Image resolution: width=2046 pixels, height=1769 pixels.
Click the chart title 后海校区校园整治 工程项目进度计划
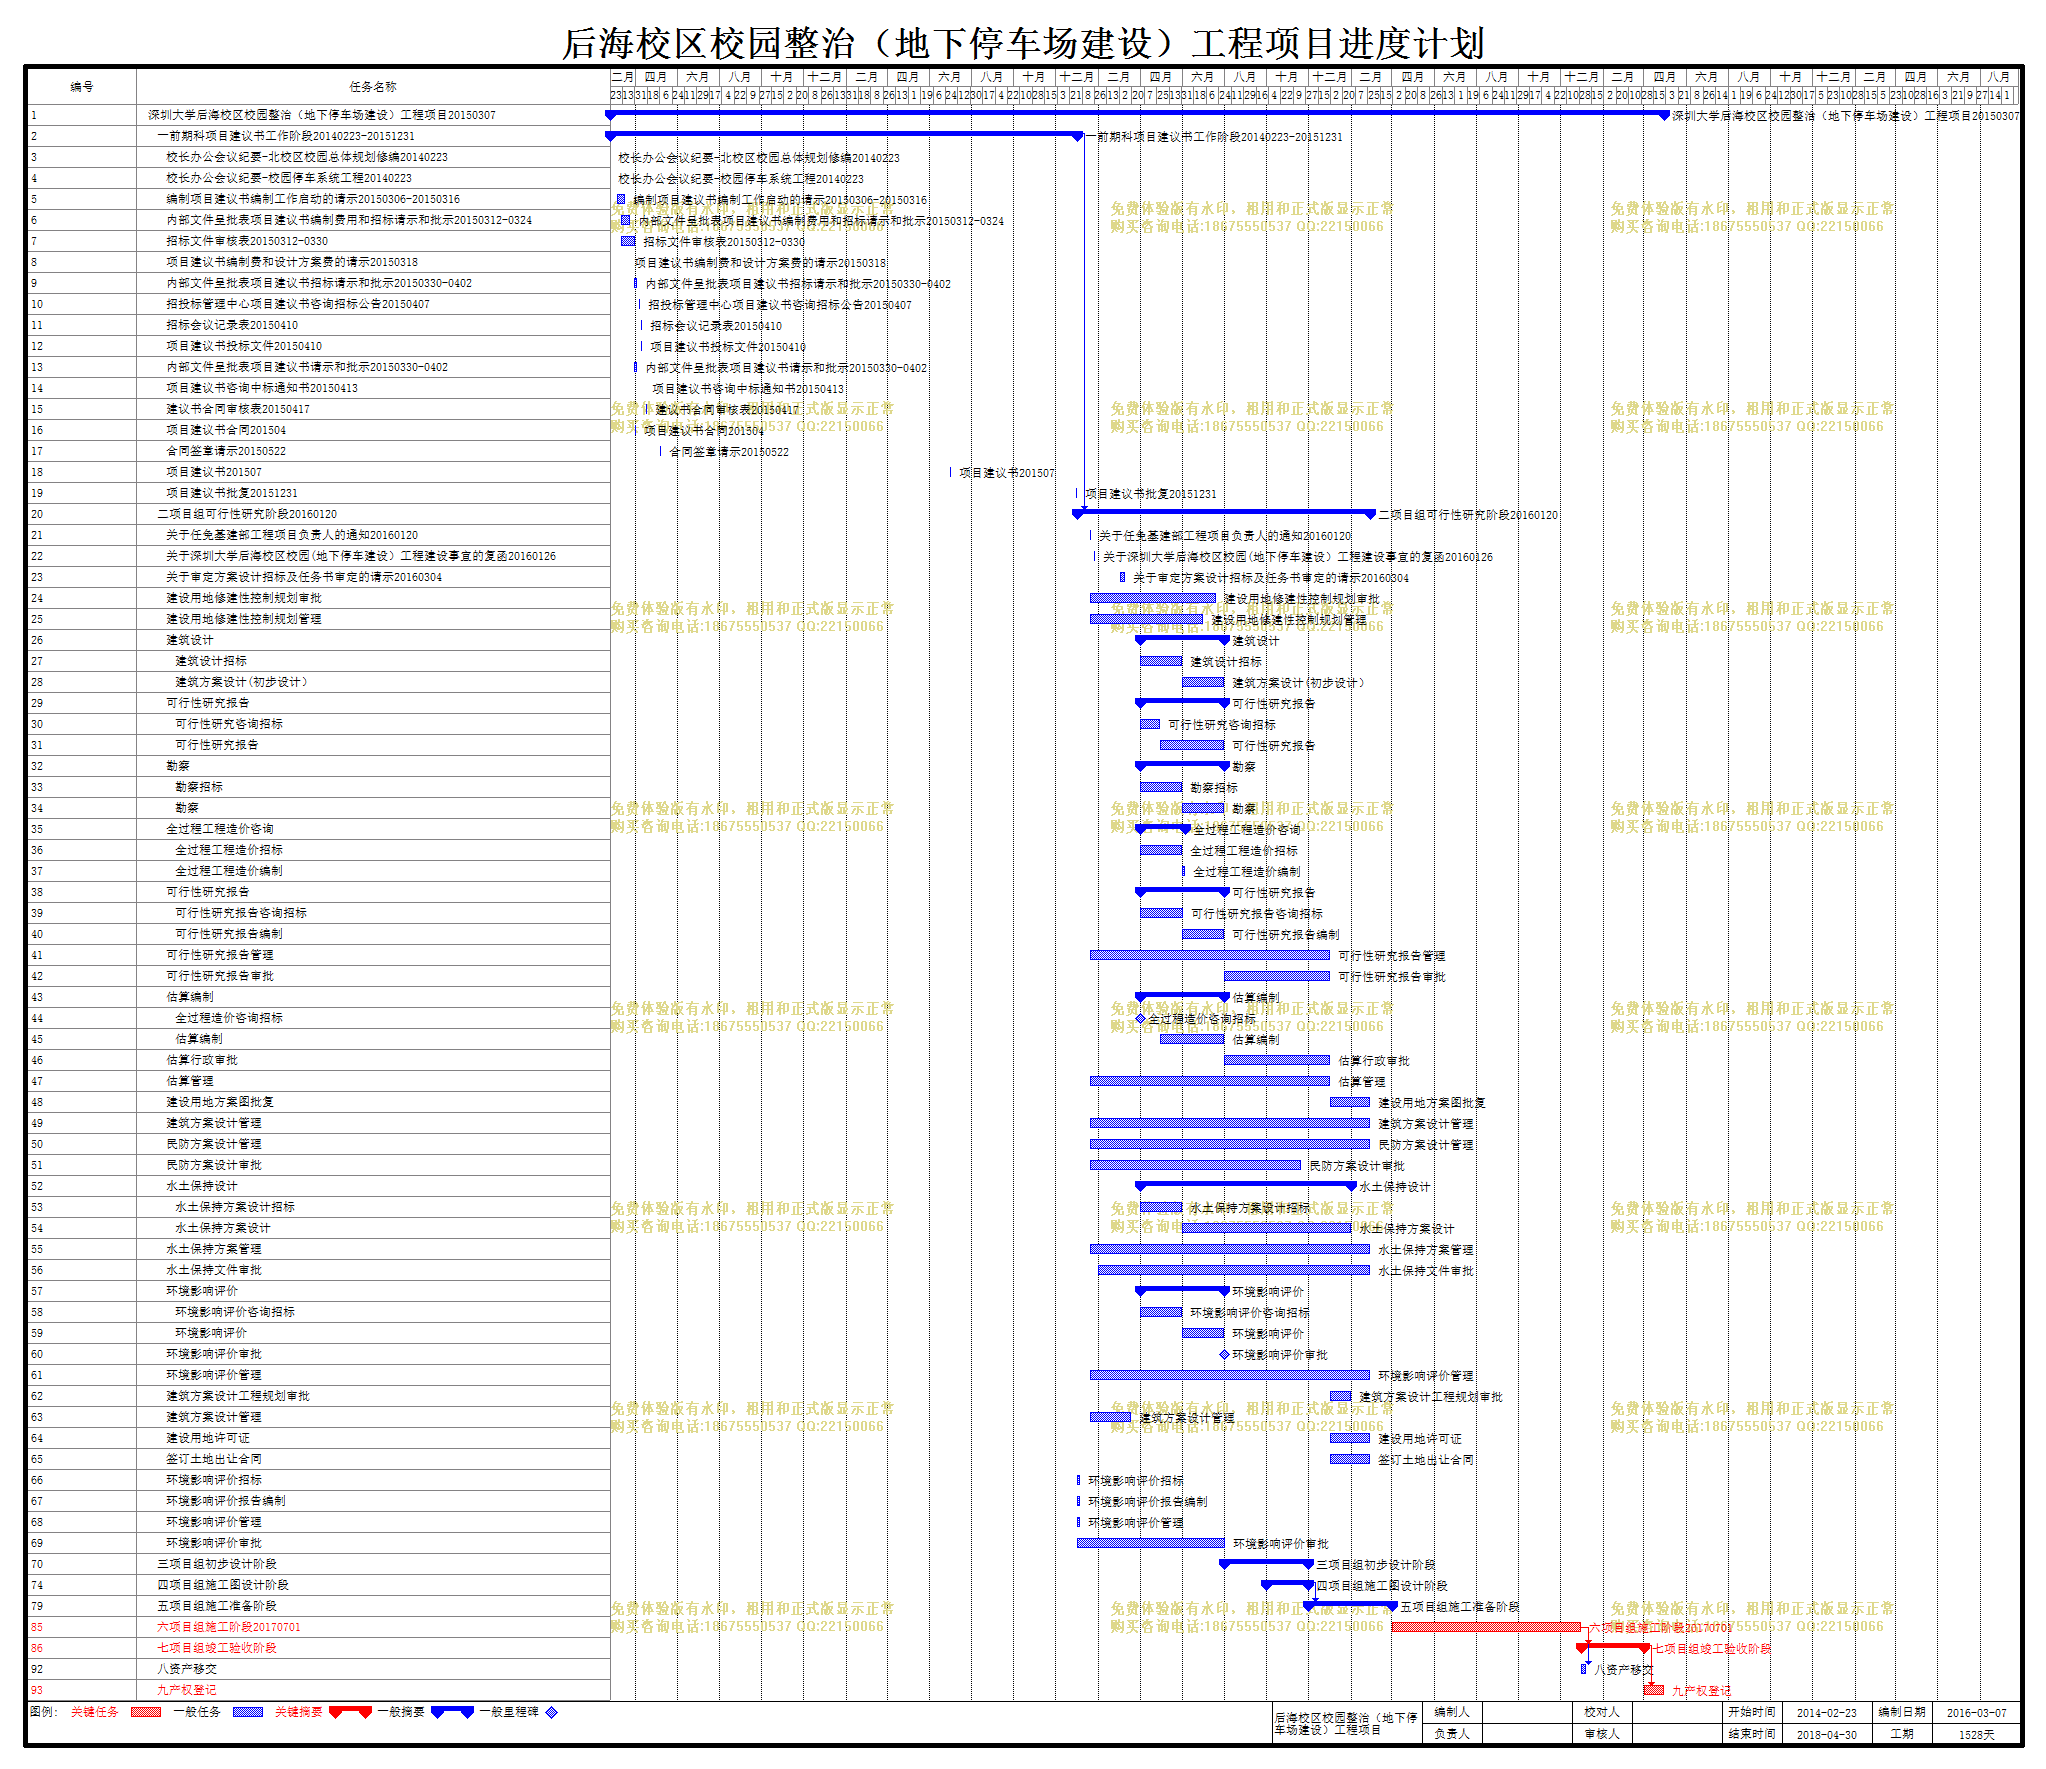point(1023,43)
